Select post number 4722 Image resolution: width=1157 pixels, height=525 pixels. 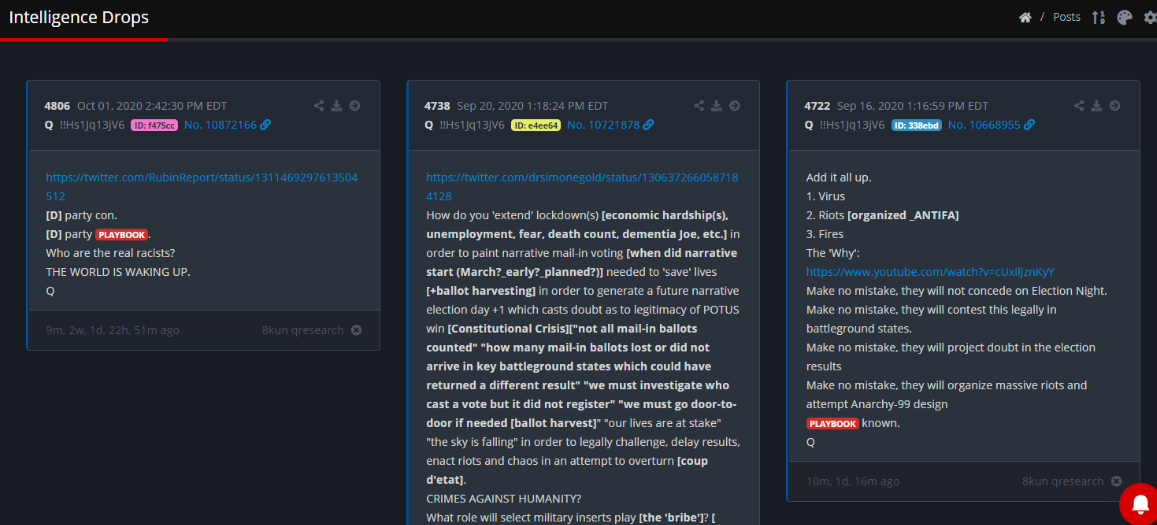818,106
